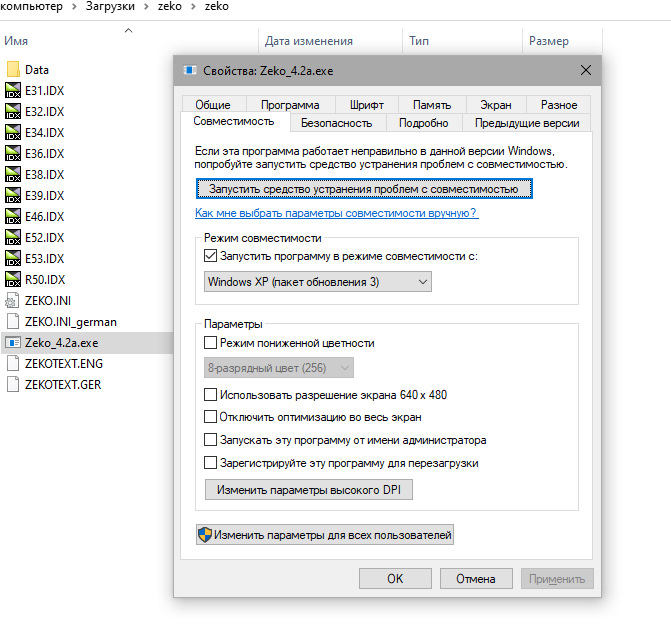
Task: Expand breadcrumb chevron before last zeko
Action: click(193, 7)
